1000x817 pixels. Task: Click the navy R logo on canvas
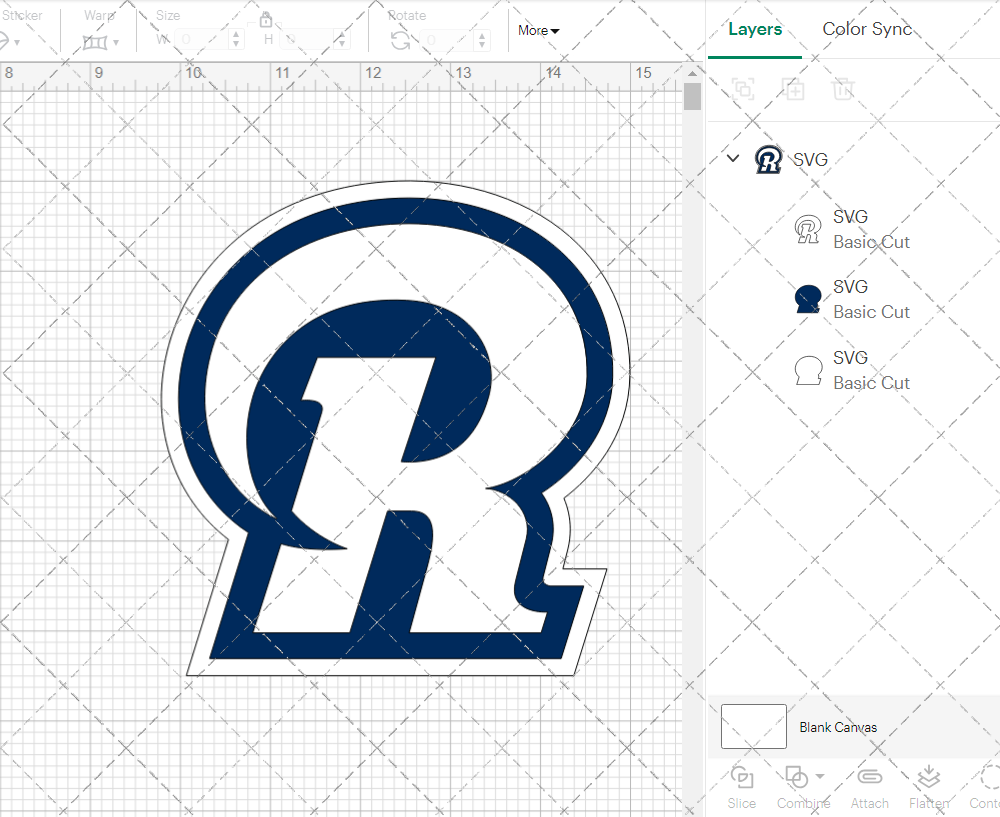click(x=396, y=429)
